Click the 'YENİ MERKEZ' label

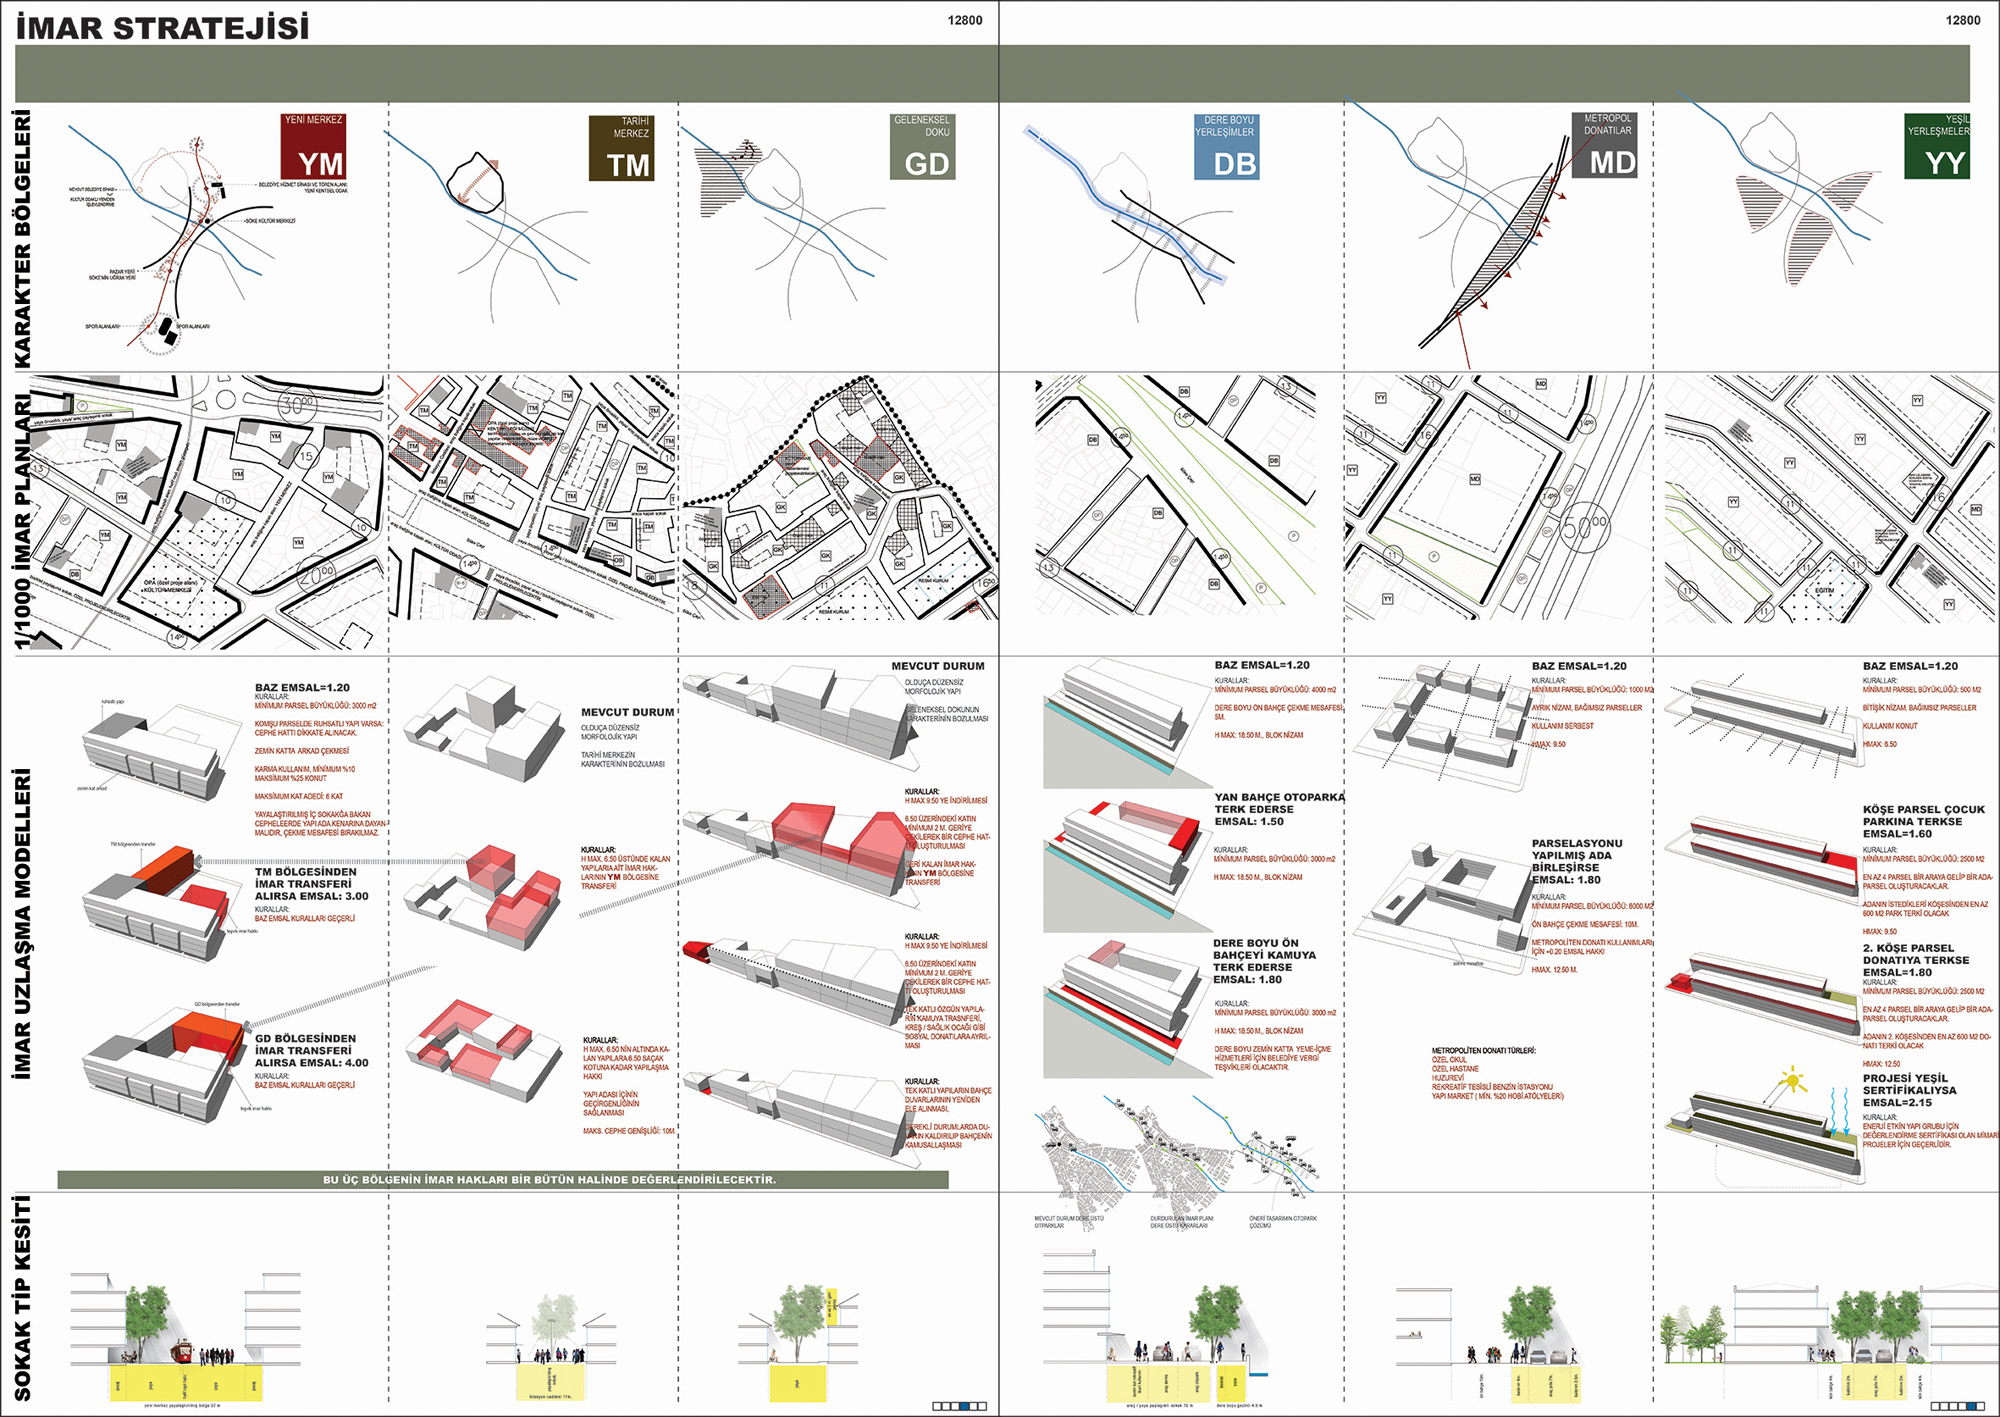pyautogui.click(x=313, y=120)
